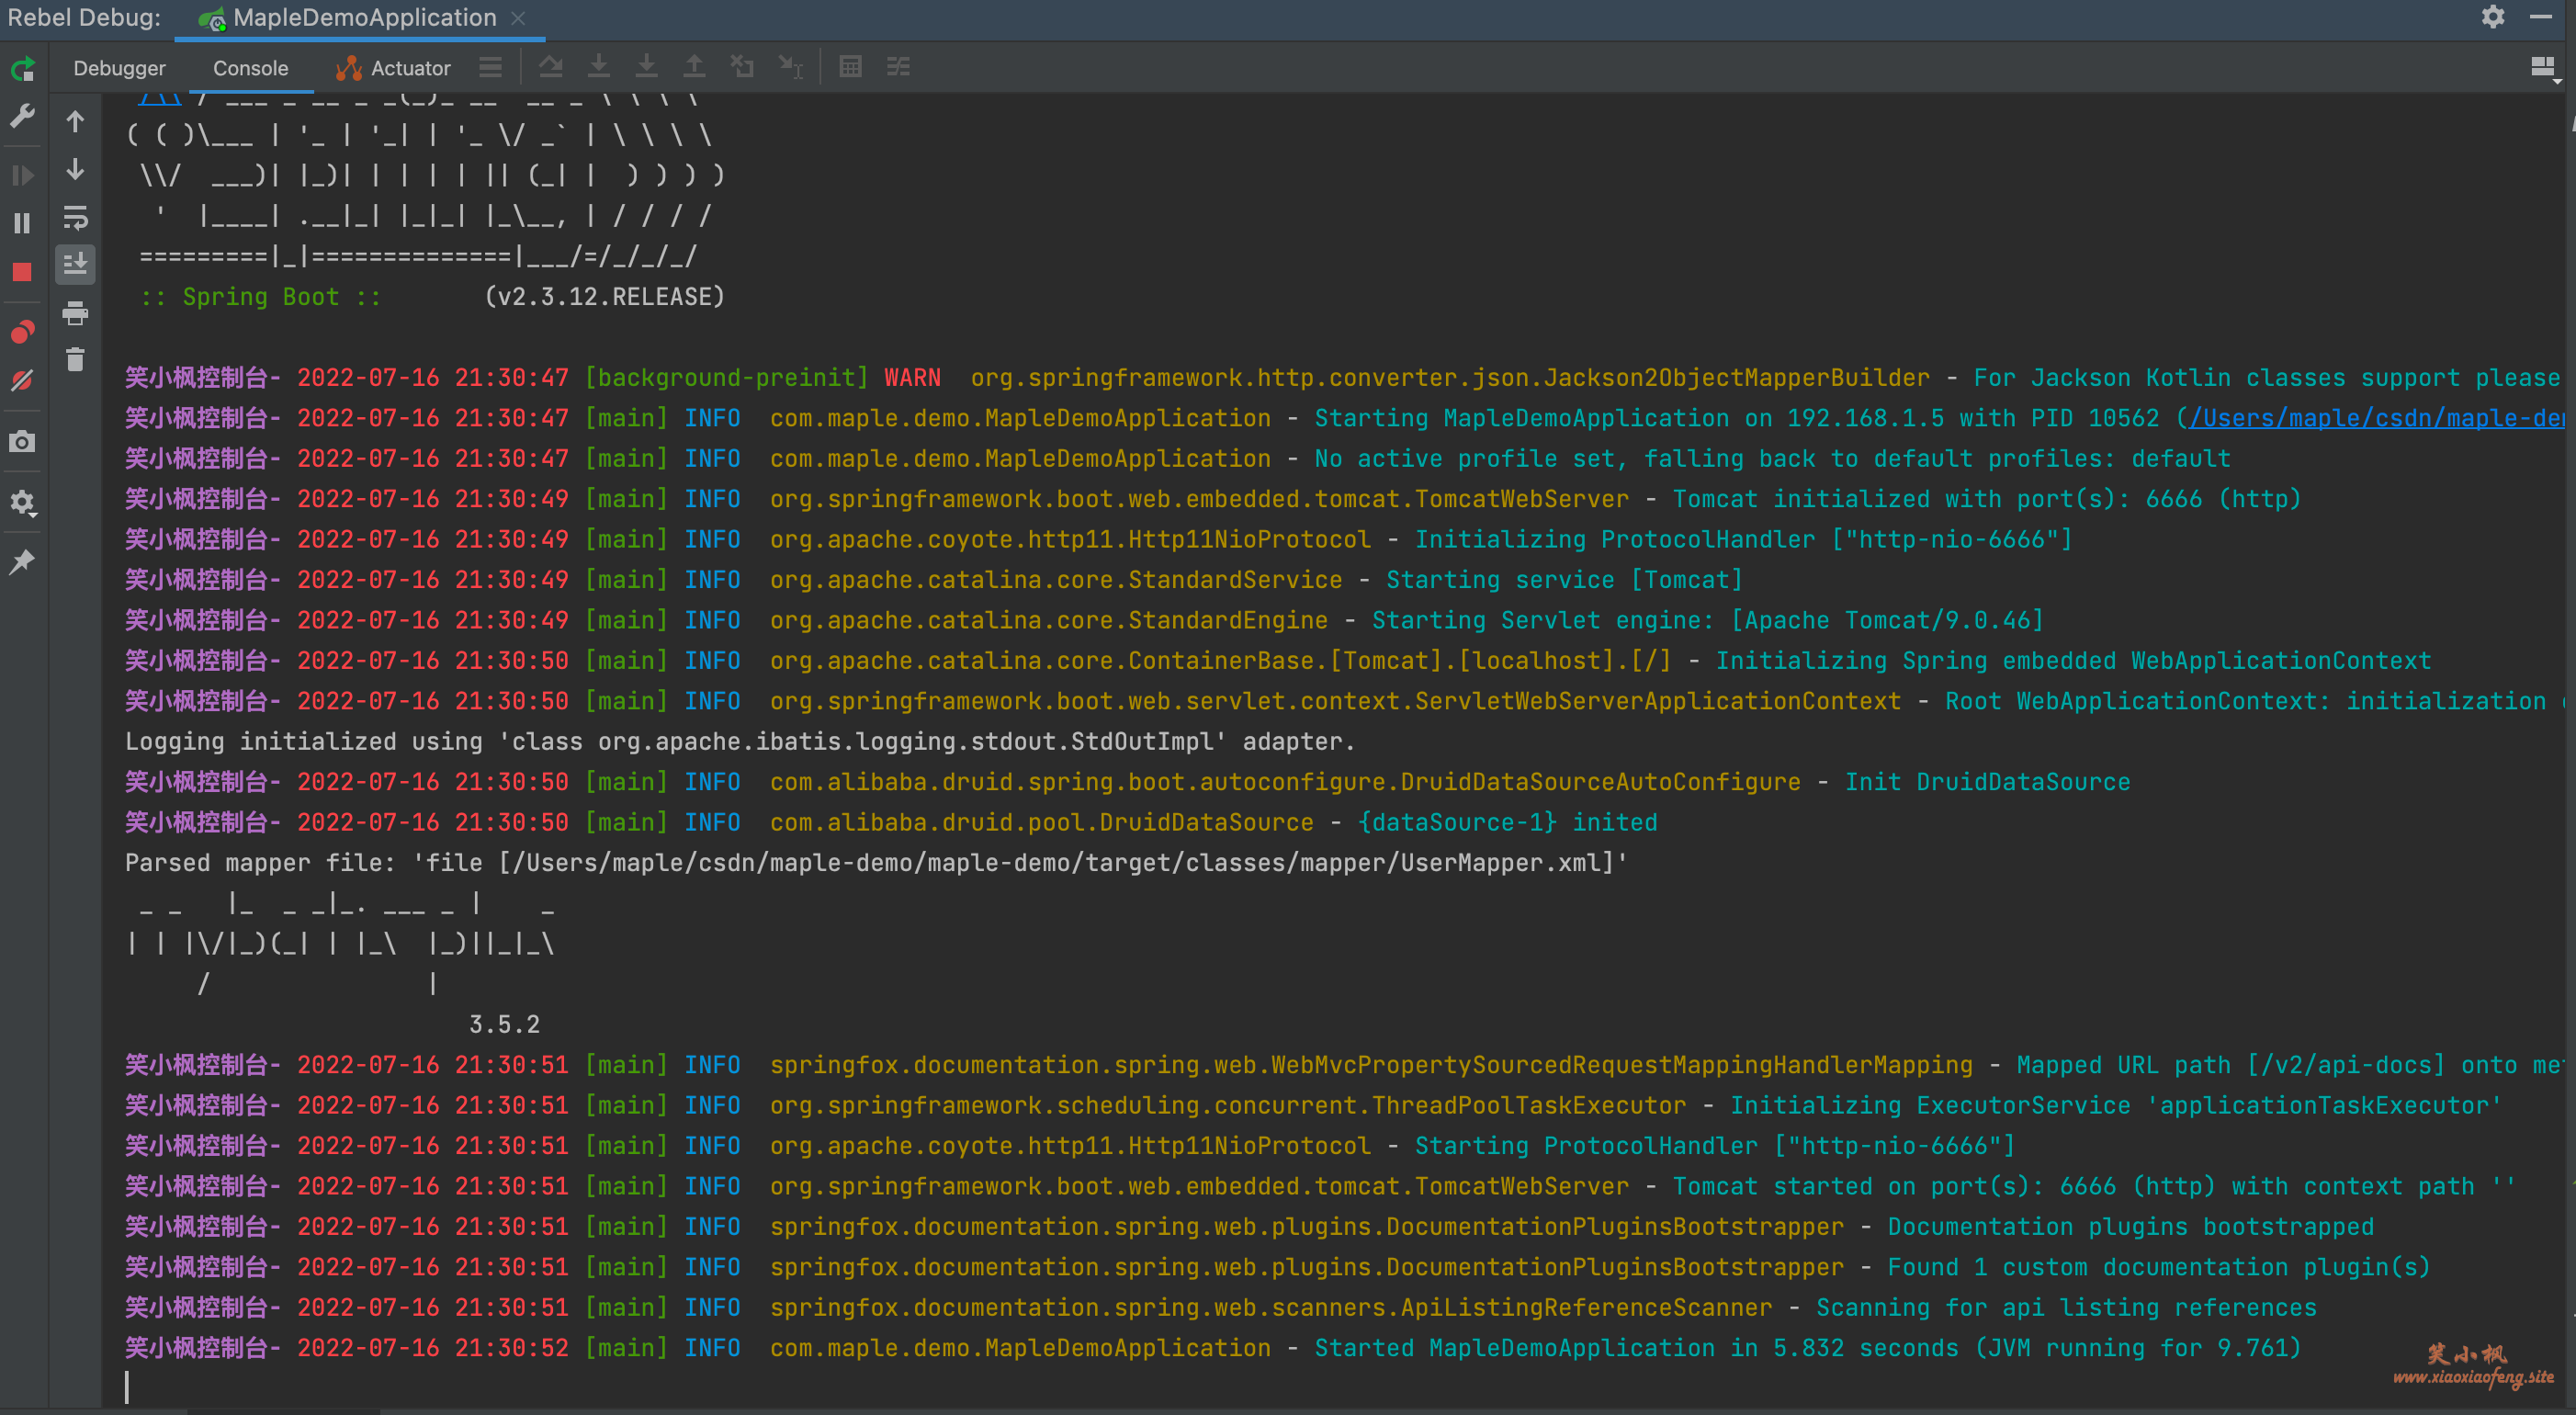Open the top-right IDE settings menu
Screen dimensions: 2576x1415
pos(2493,17)
